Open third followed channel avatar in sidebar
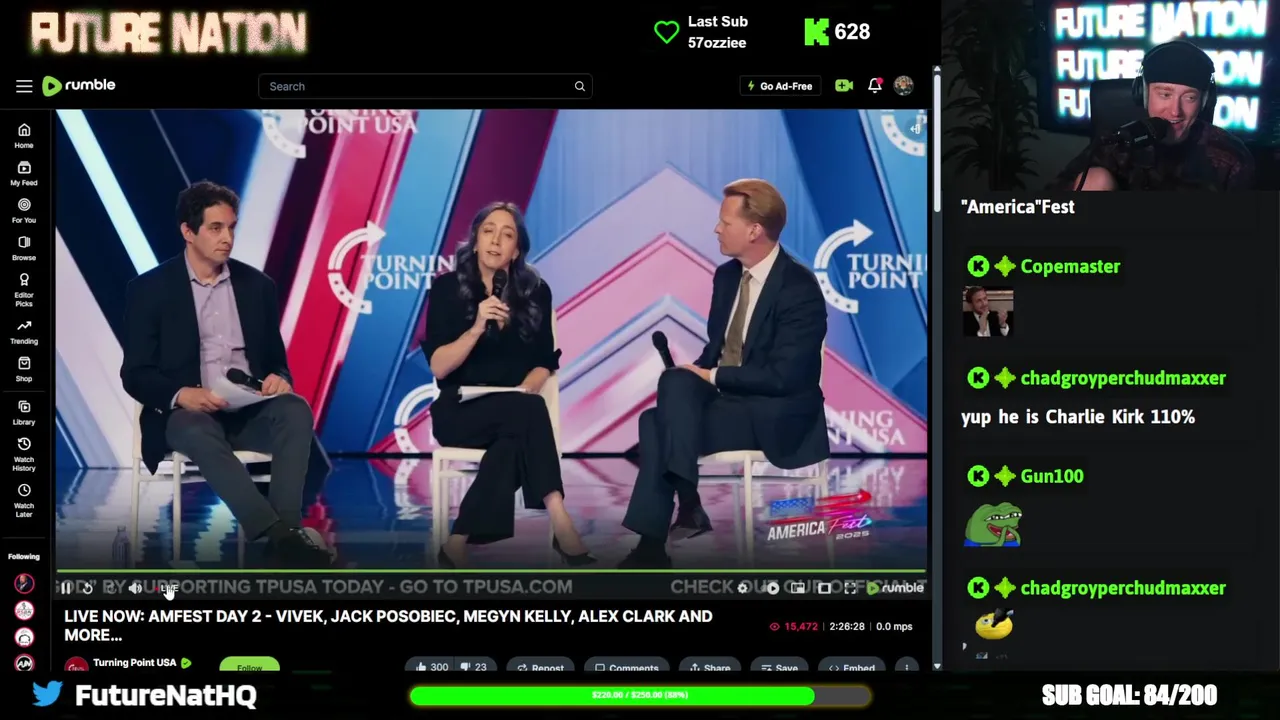This screenshot has height=720, width=1280. click(24, 637)
